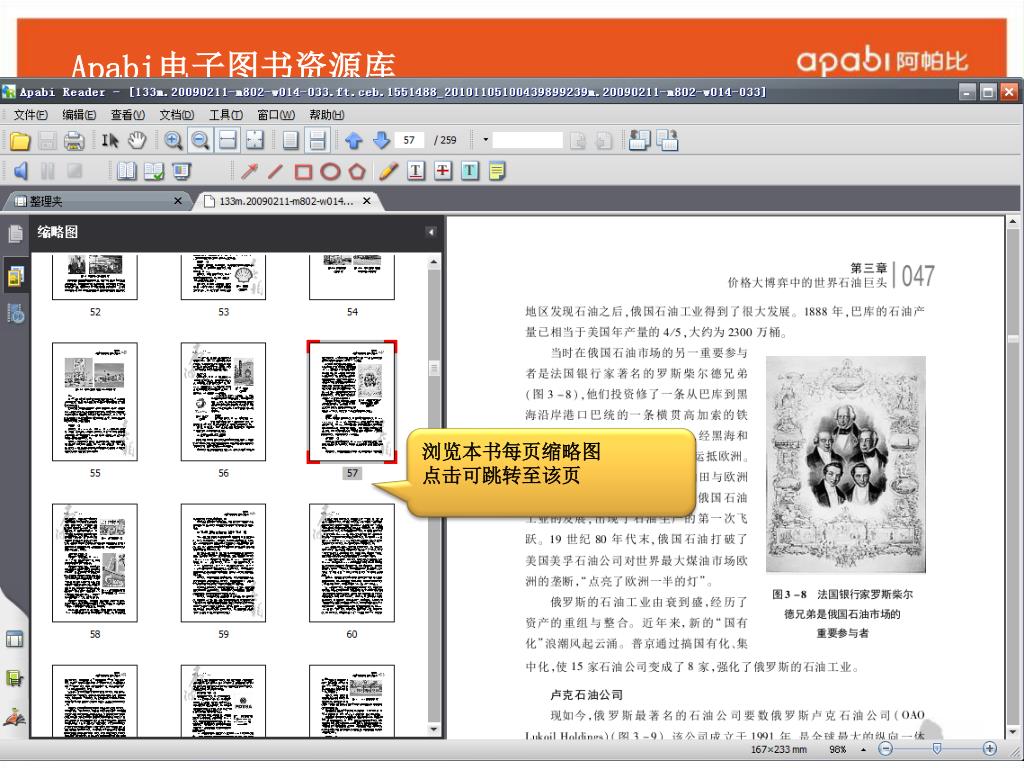
Task: Switch to continuous page layout
Action: [317, 140]
